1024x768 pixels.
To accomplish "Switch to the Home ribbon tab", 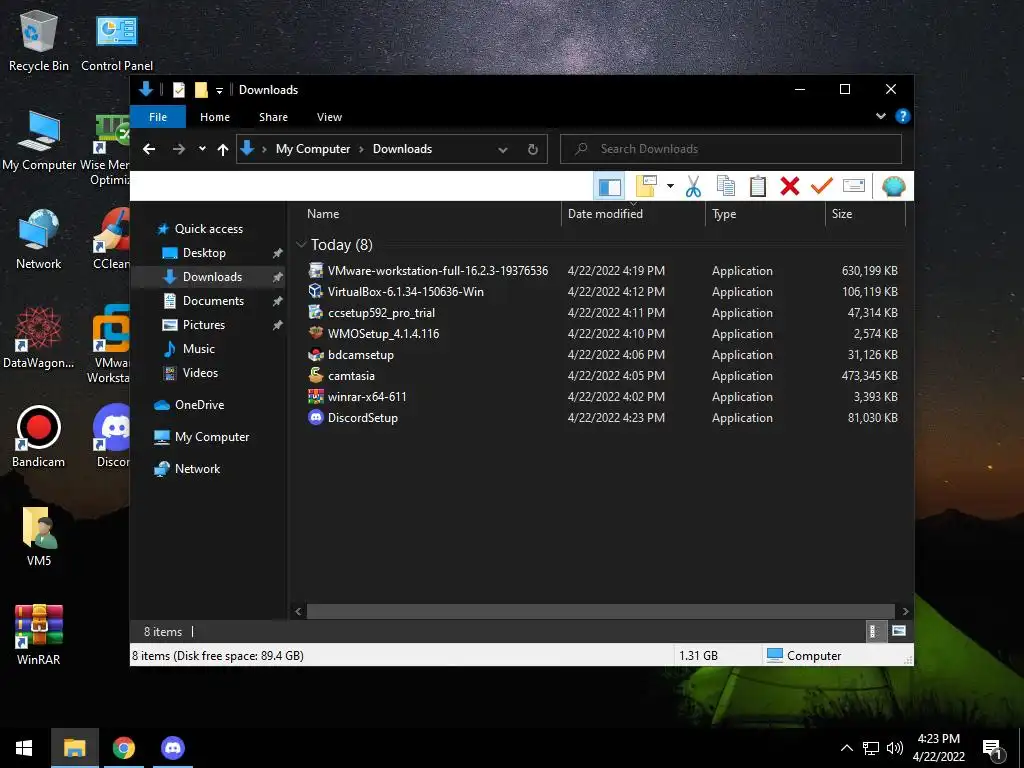I will tap(215, 117).
